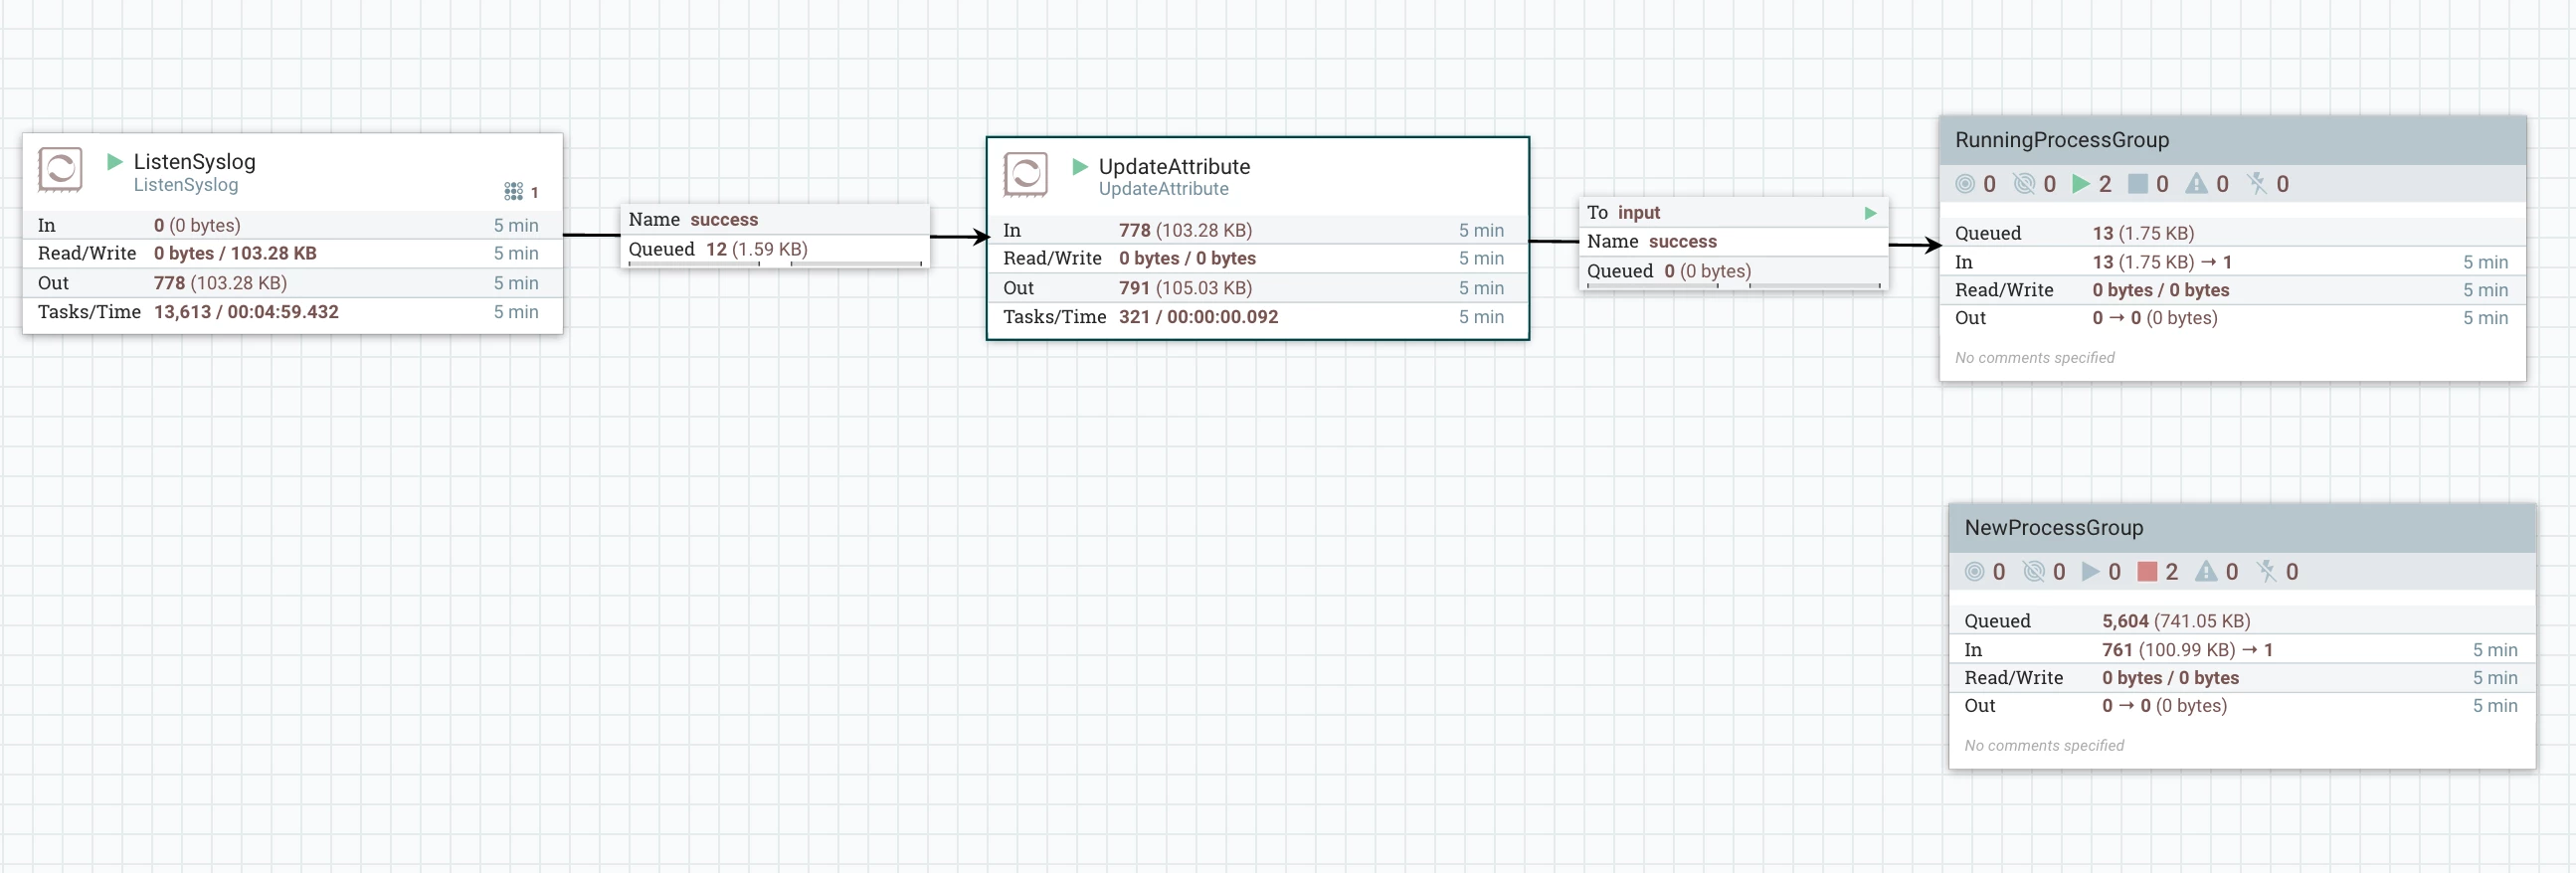The height and width of the screenshot is (873, 2576).
Task: Click UpdateAttribute running status play icon
Action: pyautogui.click(x=1079, y=166)
